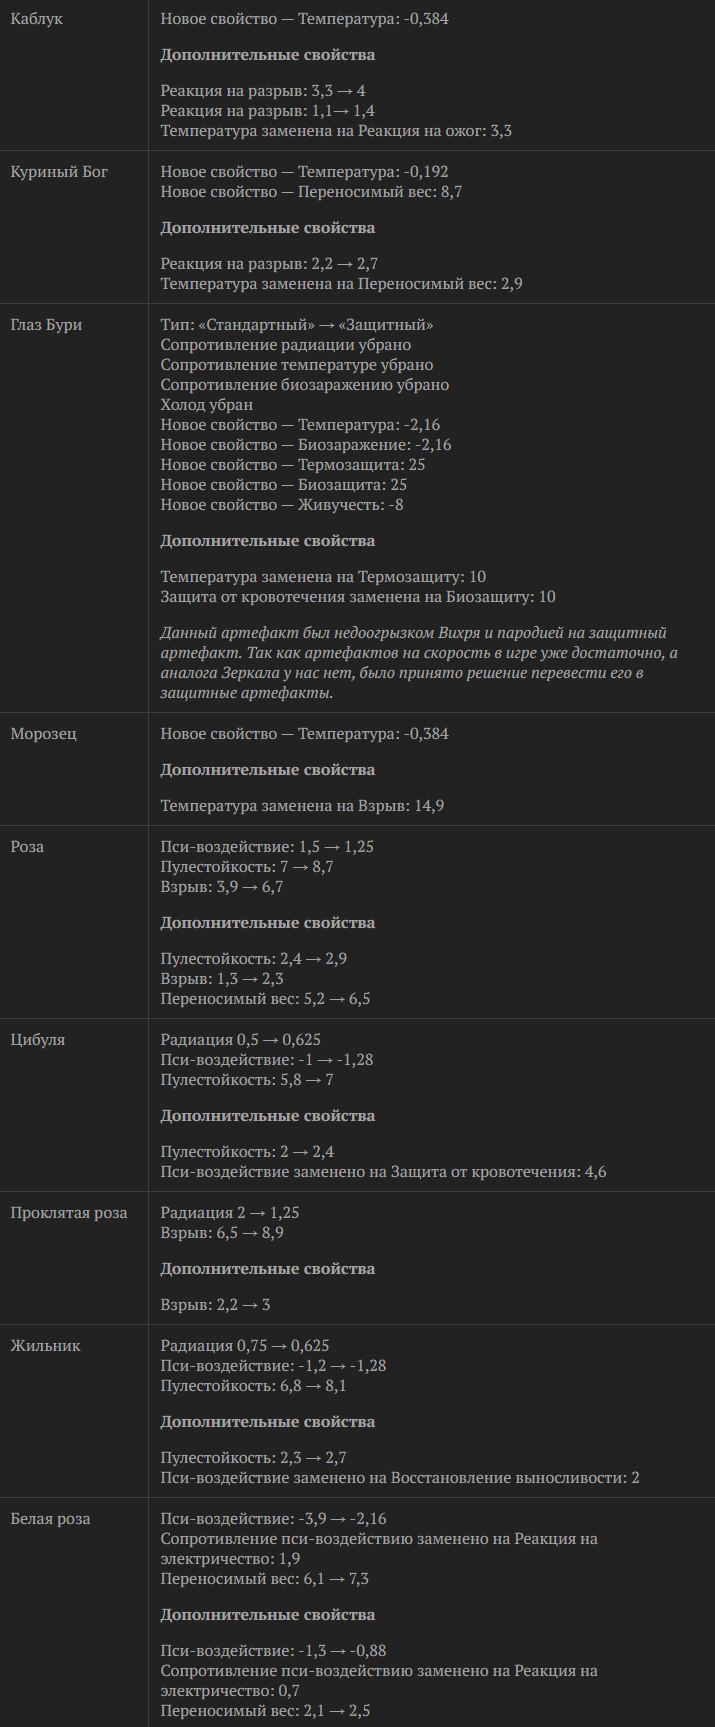The height and width of the screenshot is (1727, 715).
Task: Select the Проклятая роза row label
Action: [x=69, y=1213]
